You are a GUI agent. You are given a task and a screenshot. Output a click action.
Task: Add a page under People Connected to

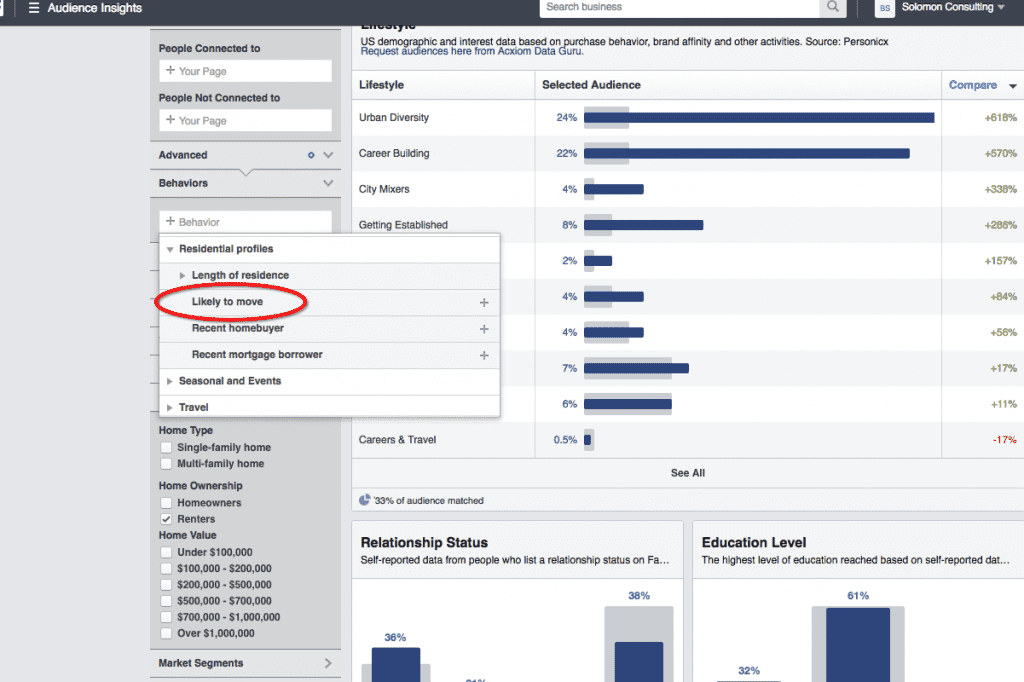pos(245,71)
